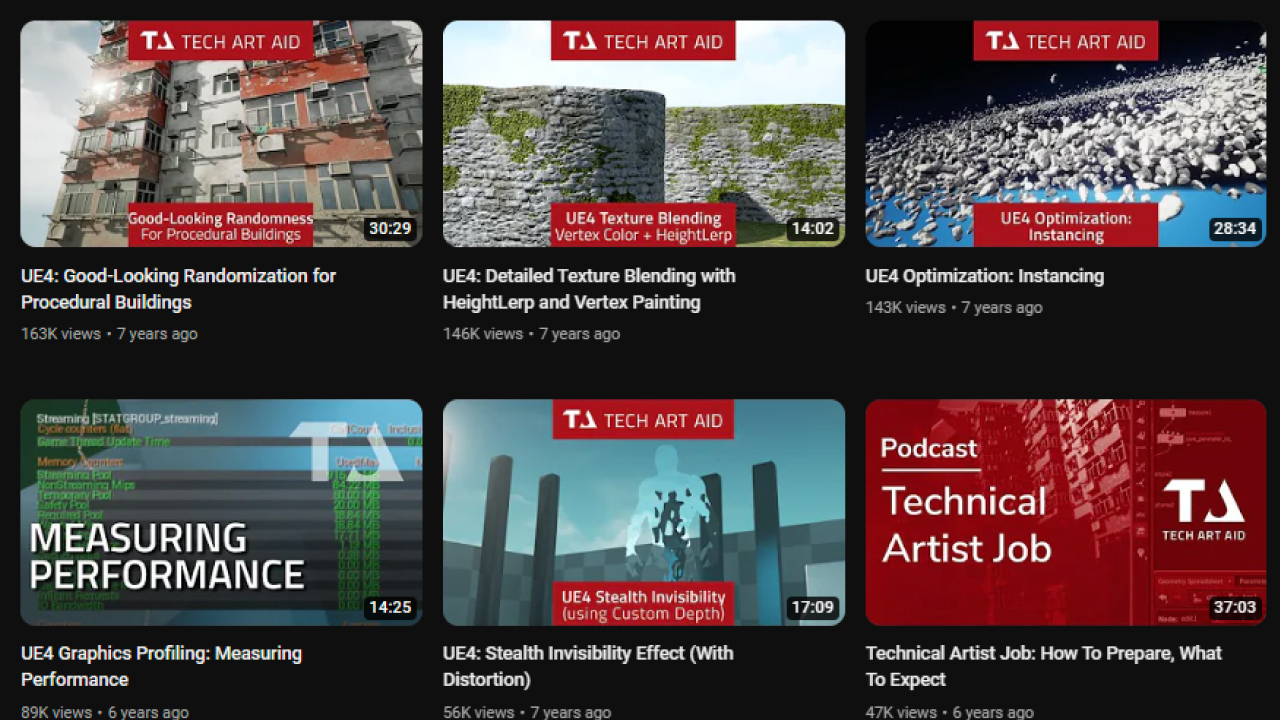Click the 'UE4: Stealth Invisibility Effect (With Distortion)' title
This screenshot has height=720, width=1280.
point(589,666)
